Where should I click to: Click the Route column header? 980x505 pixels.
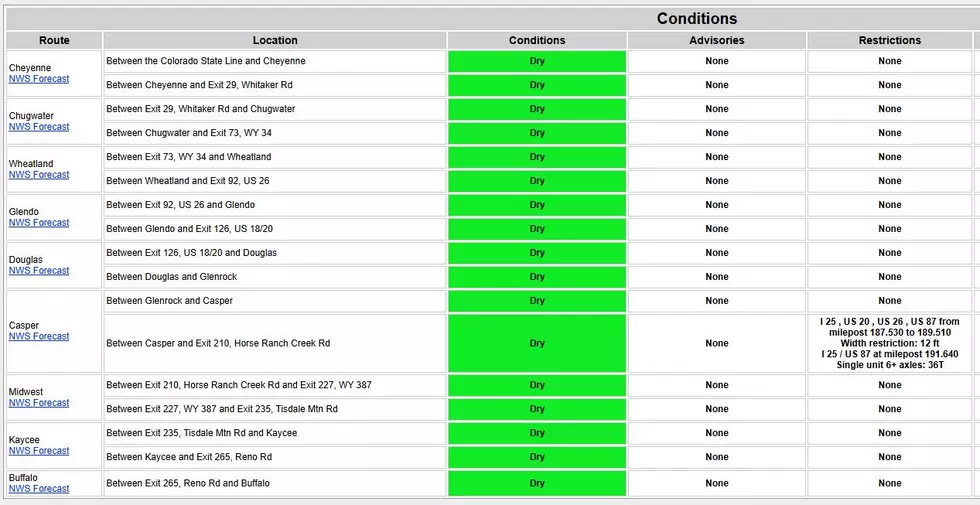[54, 41]
